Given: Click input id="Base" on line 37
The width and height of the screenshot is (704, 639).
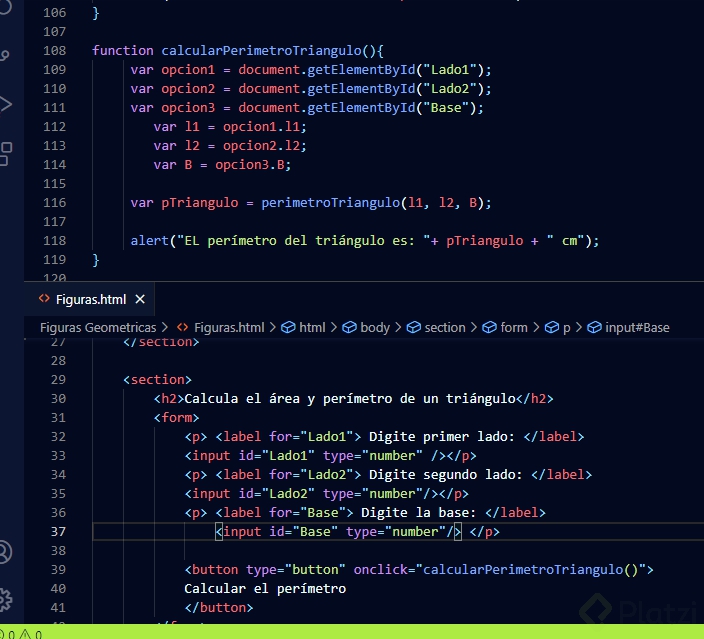Looking at the screenshot, I should tap(338, 532).
